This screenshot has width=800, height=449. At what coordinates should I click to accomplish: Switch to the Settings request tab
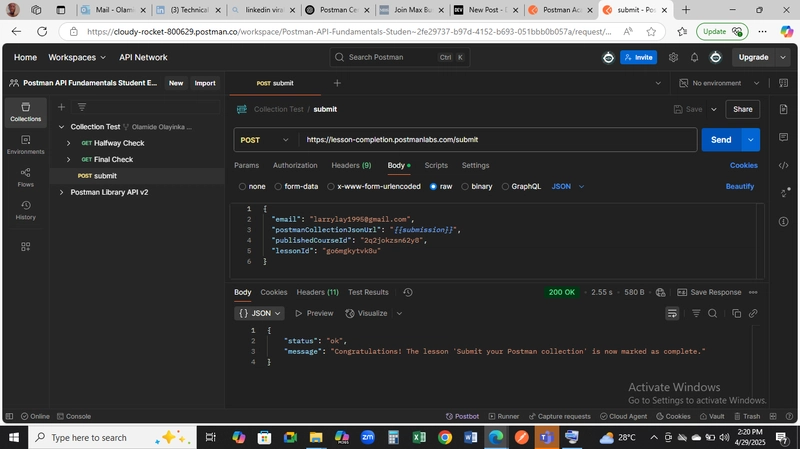(475, 165)
